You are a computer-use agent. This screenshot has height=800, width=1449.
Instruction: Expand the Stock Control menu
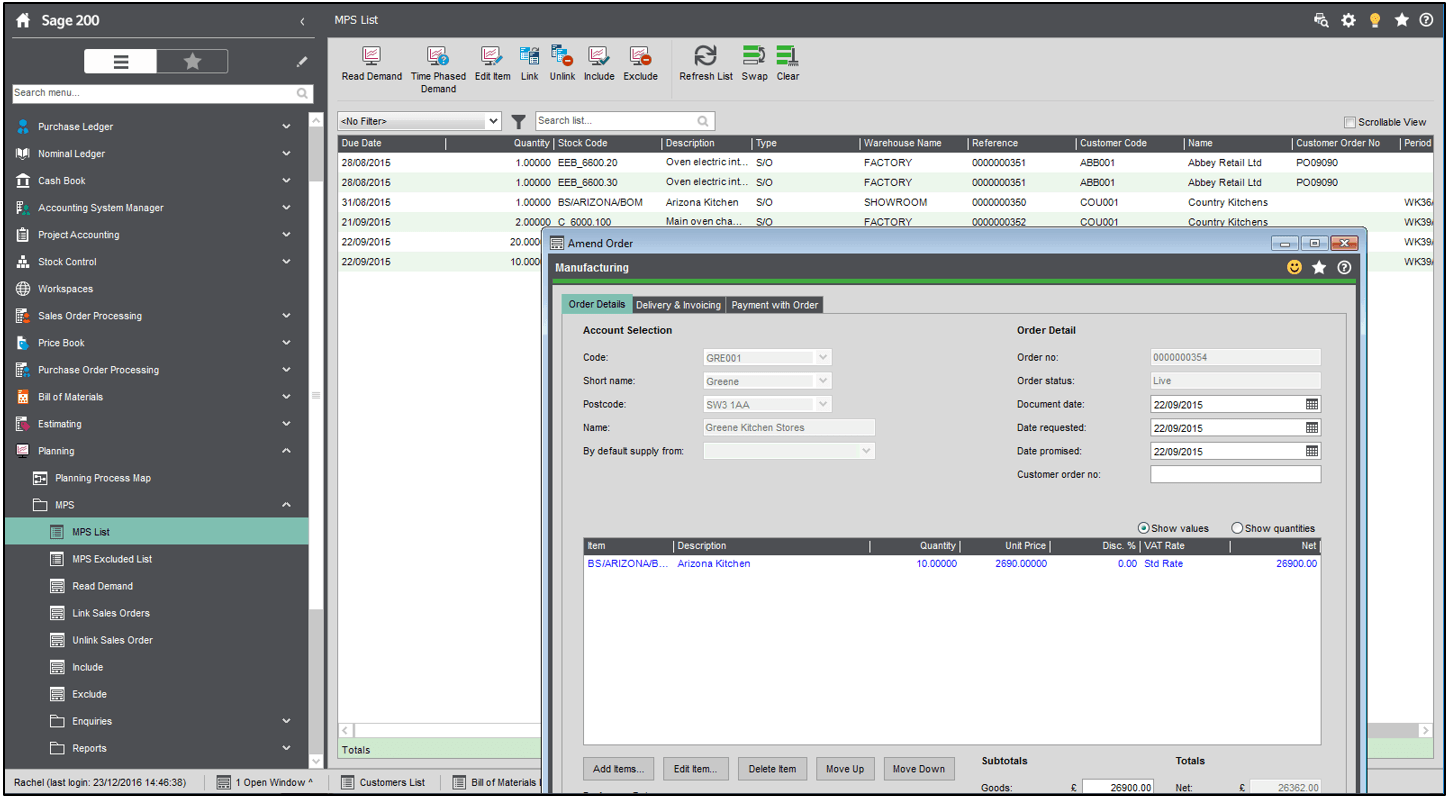click(x=286, y=262)
